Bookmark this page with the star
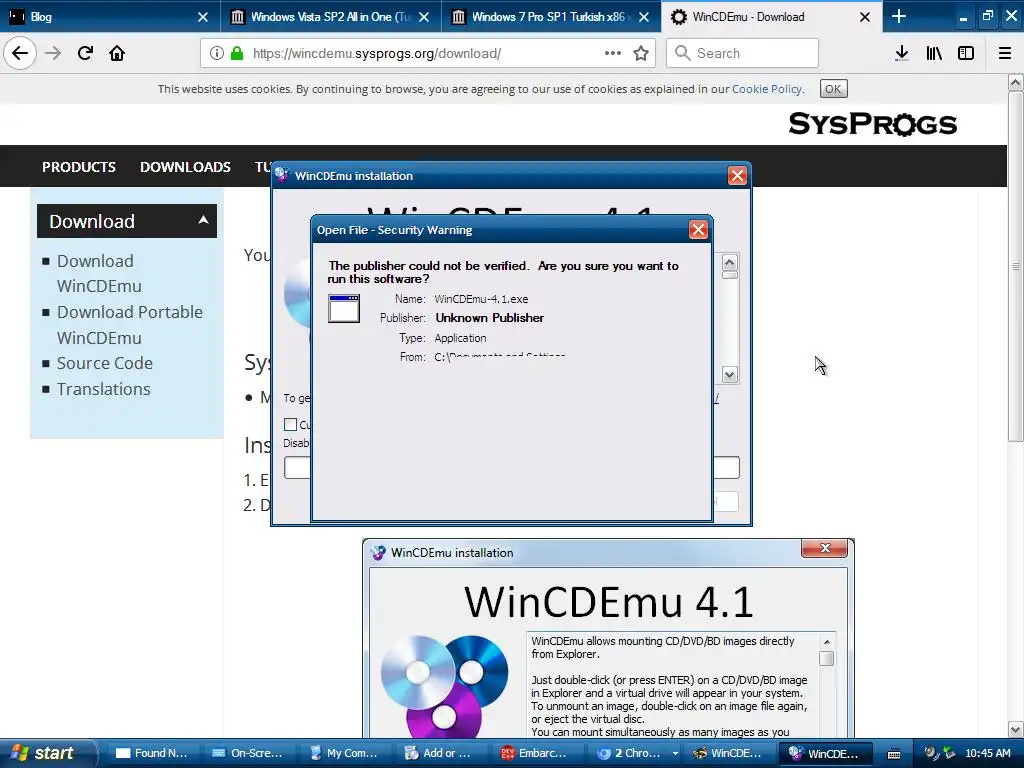 click(x=641, y=54)
